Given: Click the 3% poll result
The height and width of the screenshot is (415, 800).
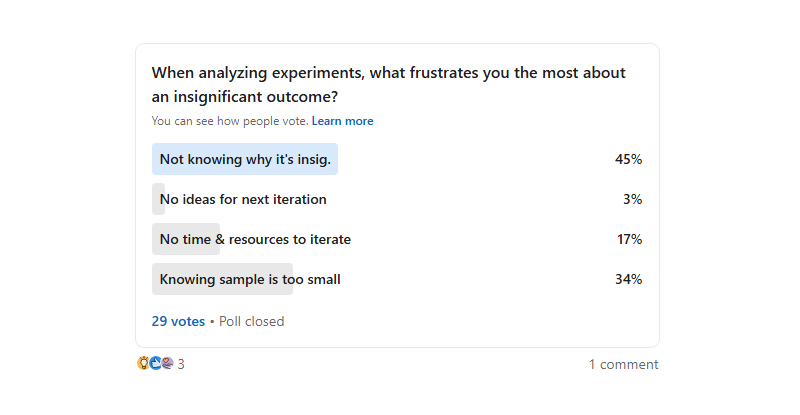Looking at the screenshot, I should 632,199.
